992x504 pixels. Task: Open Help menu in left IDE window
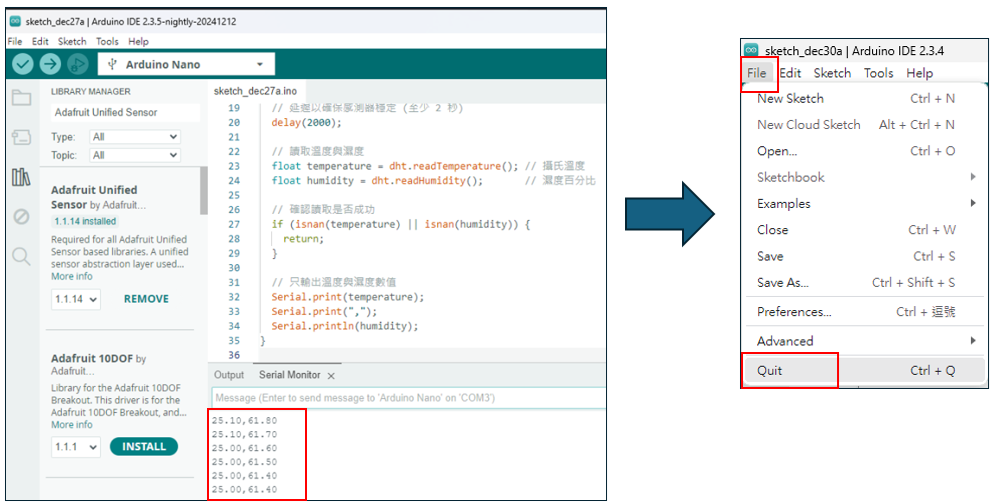139,42
